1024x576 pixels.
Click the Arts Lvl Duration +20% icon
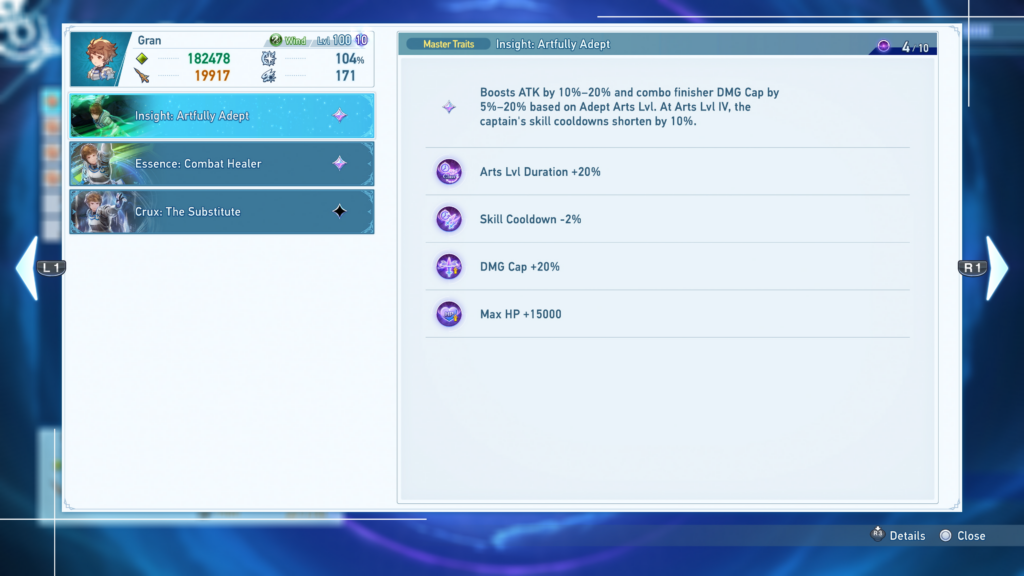coord(449,172)
